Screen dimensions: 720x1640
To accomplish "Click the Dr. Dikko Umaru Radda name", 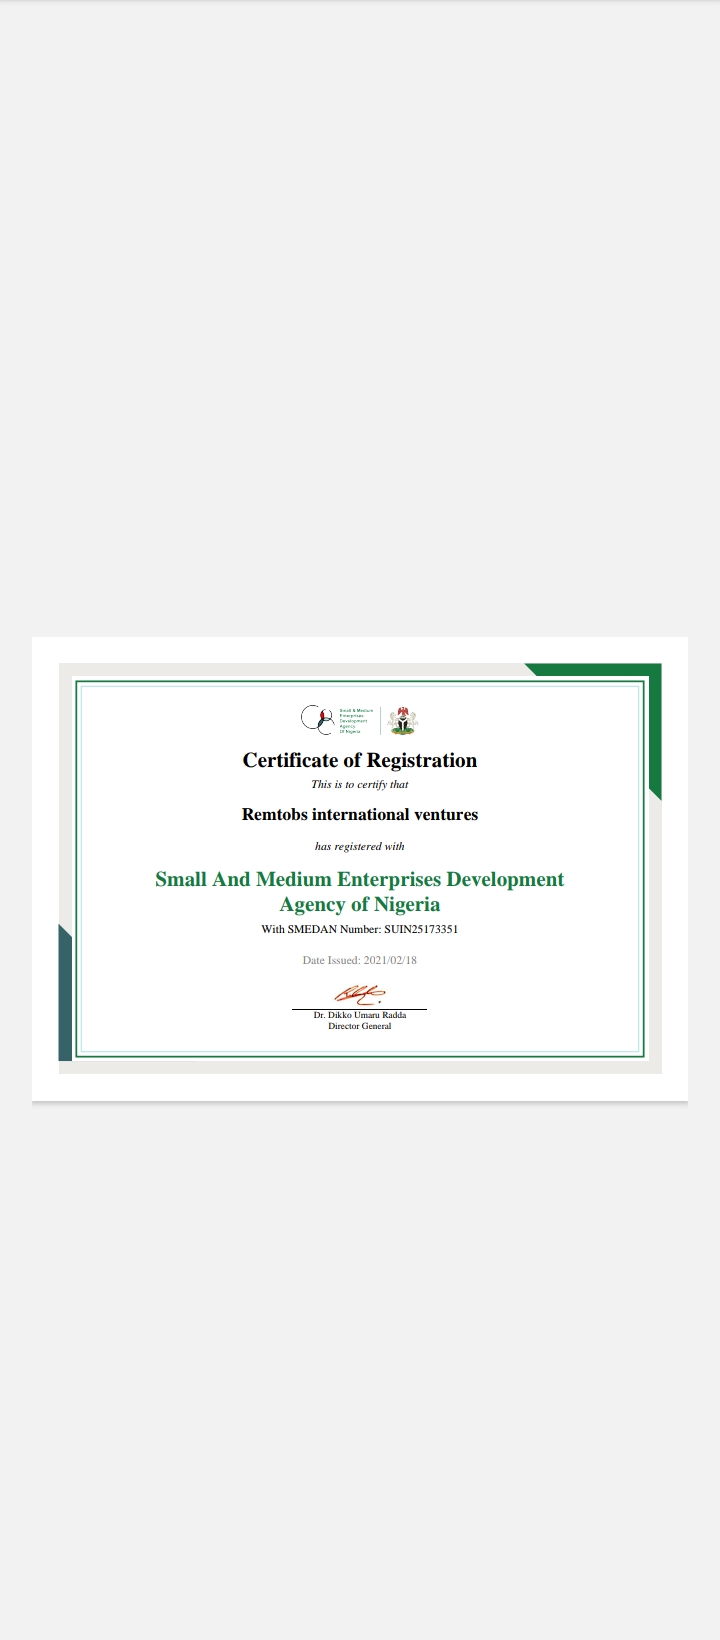I will [x=360, y=1015].
